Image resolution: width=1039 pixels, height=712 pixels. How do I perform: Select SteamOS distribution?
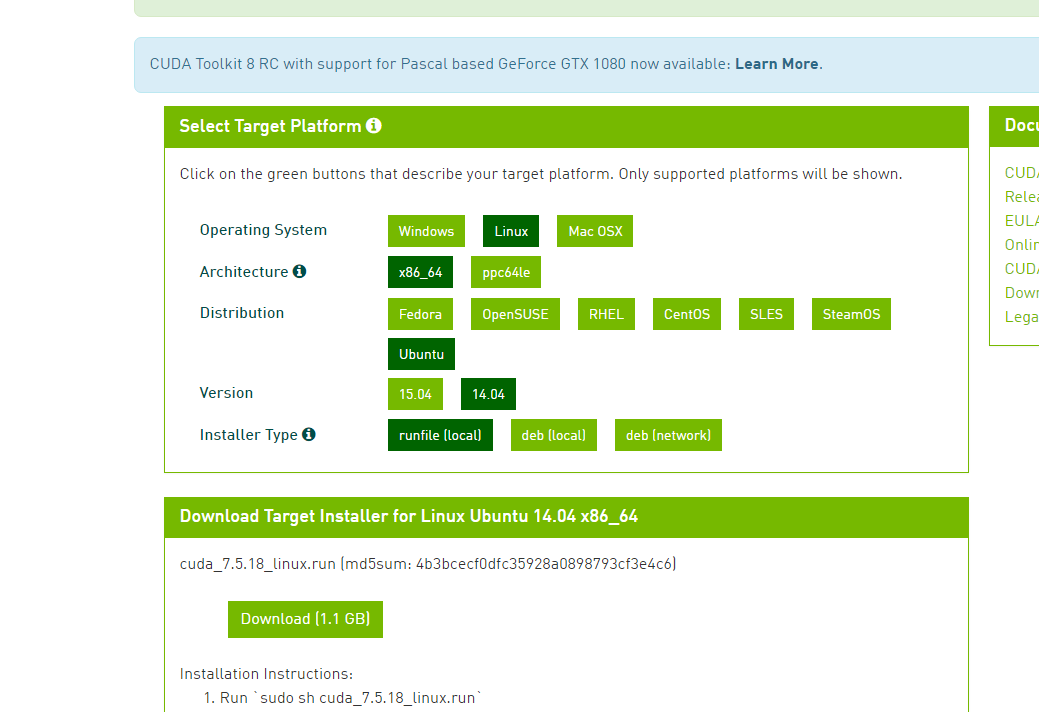click(x=851, y=314)
